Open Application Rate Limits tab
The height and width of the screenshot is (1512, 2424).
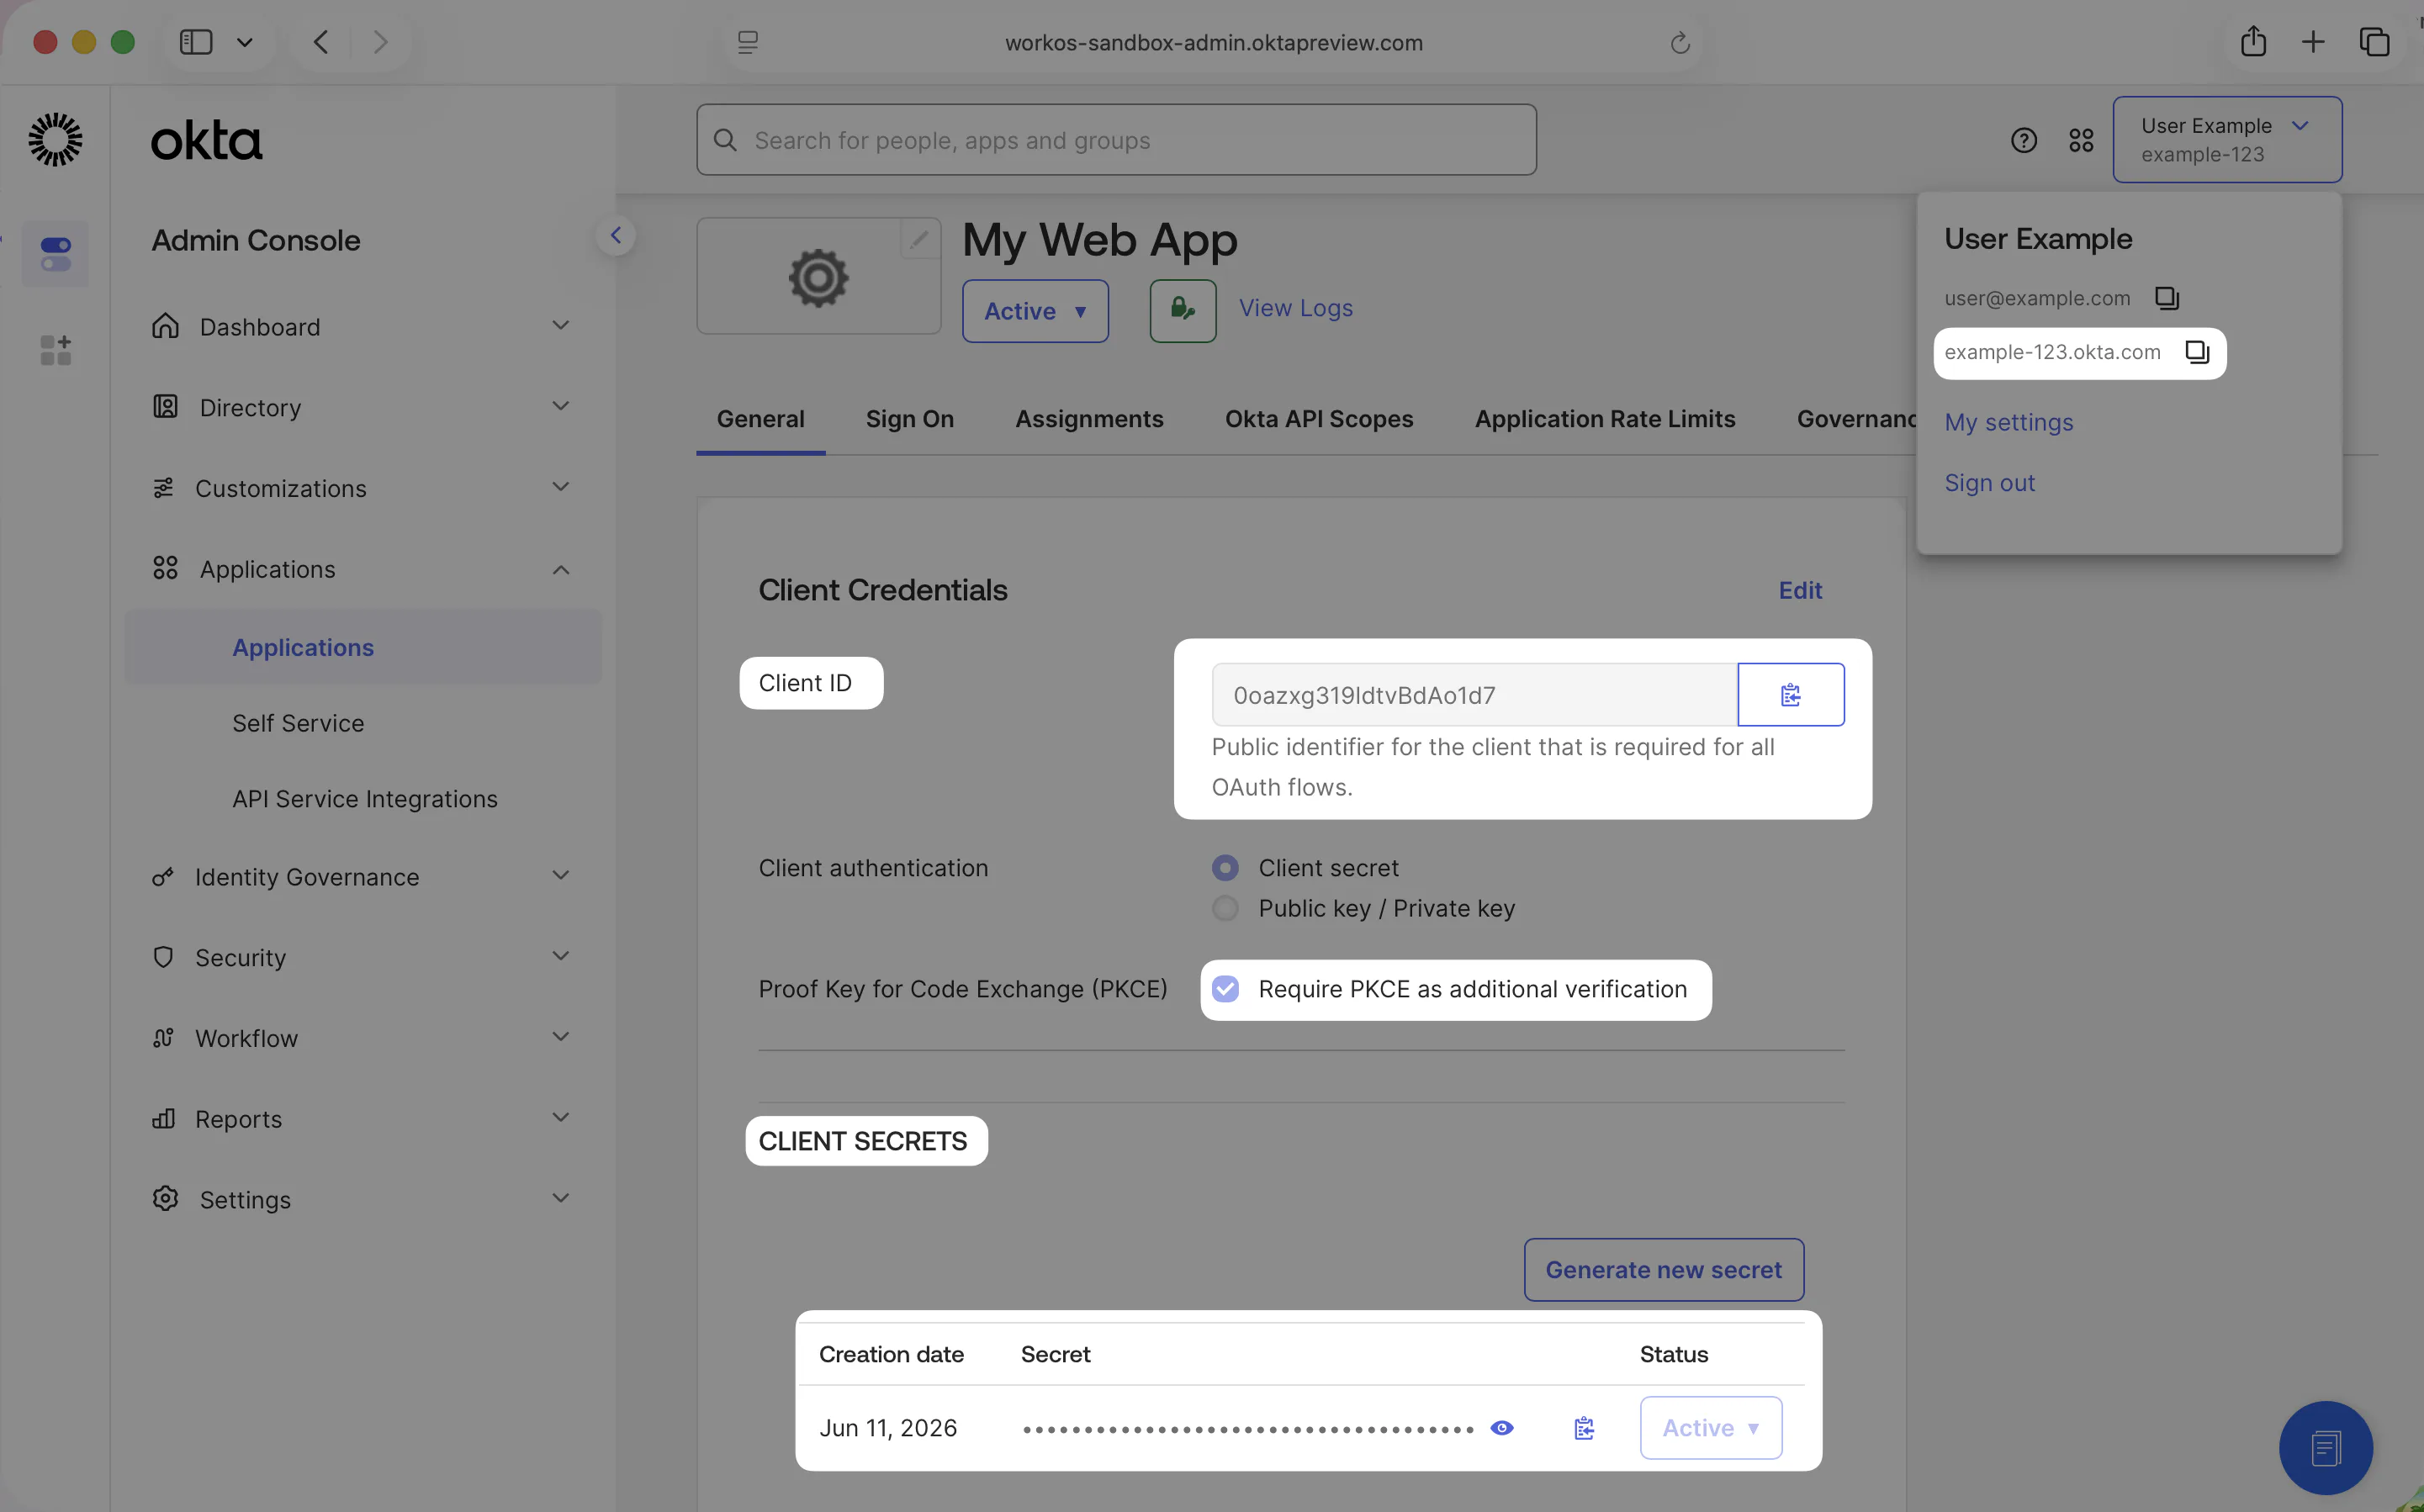(1604, 419)
